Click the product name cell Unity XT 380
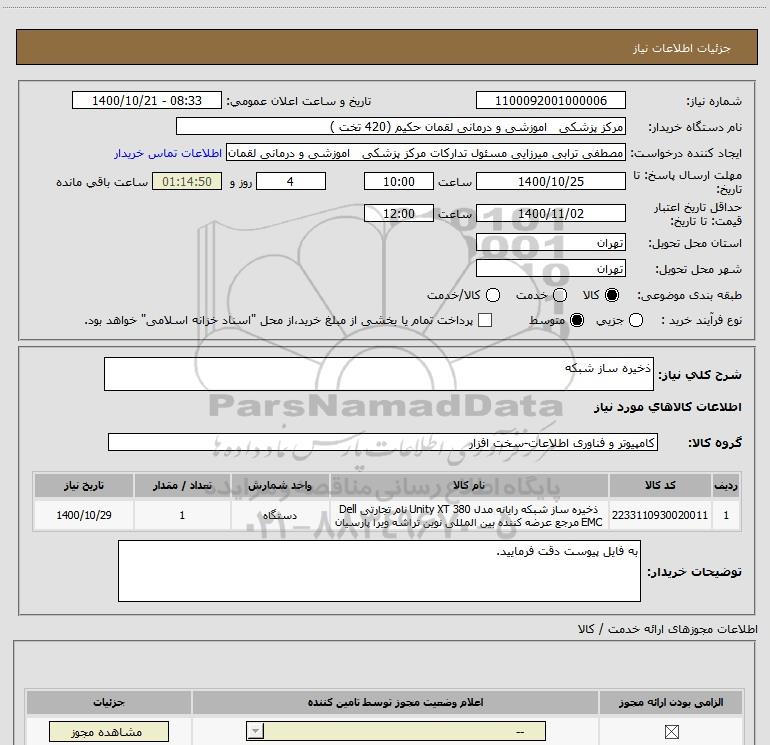Image resolution: width=770 pixels, height=745 pixels. point(468,515)
